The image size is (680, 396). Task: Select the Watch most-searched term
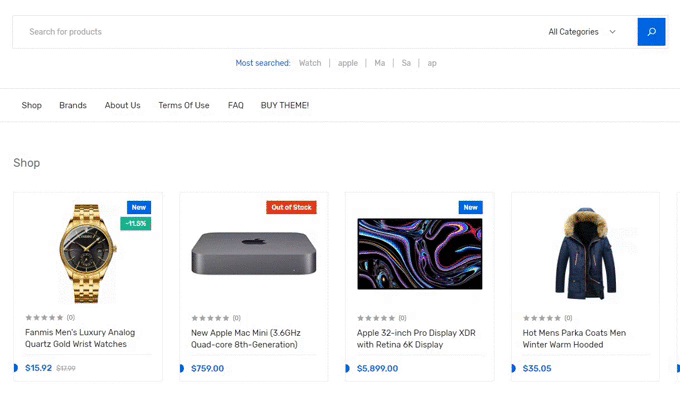pyautogui.click(x=310, y=63)
